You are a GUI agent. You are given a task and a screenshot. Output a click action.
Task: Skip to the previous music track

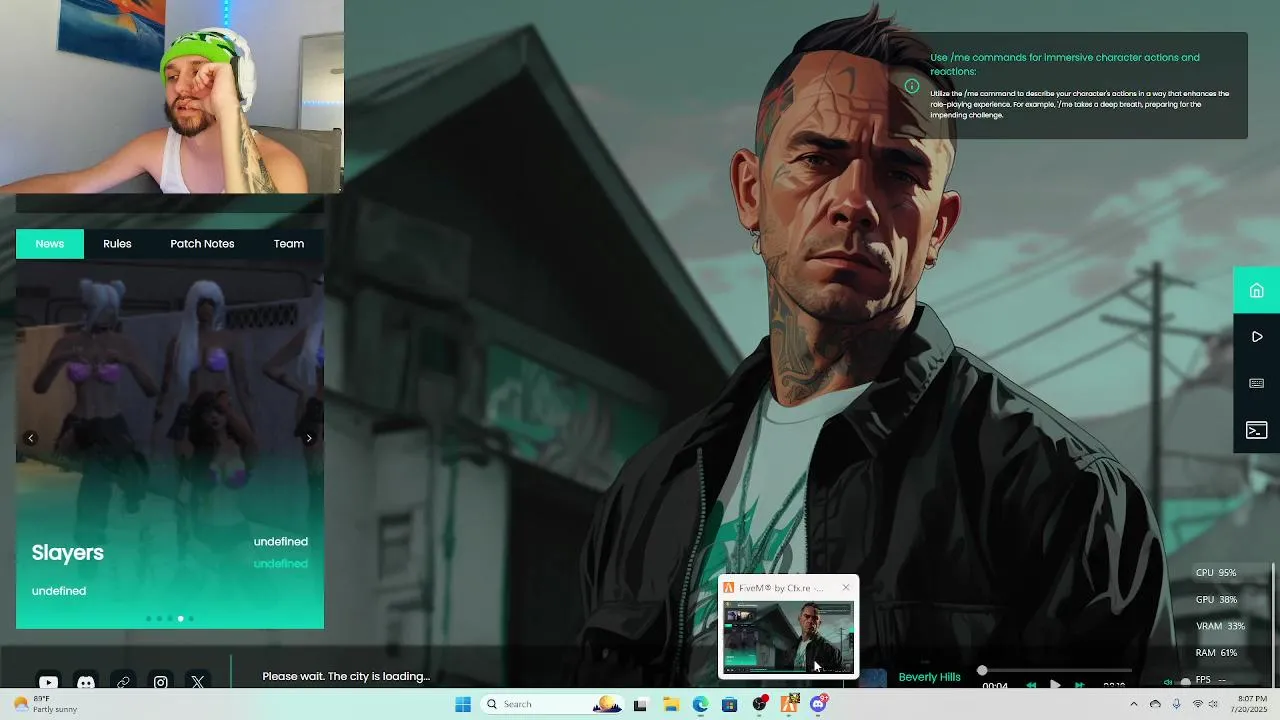pyautogui.click(x=1031, y=686)
